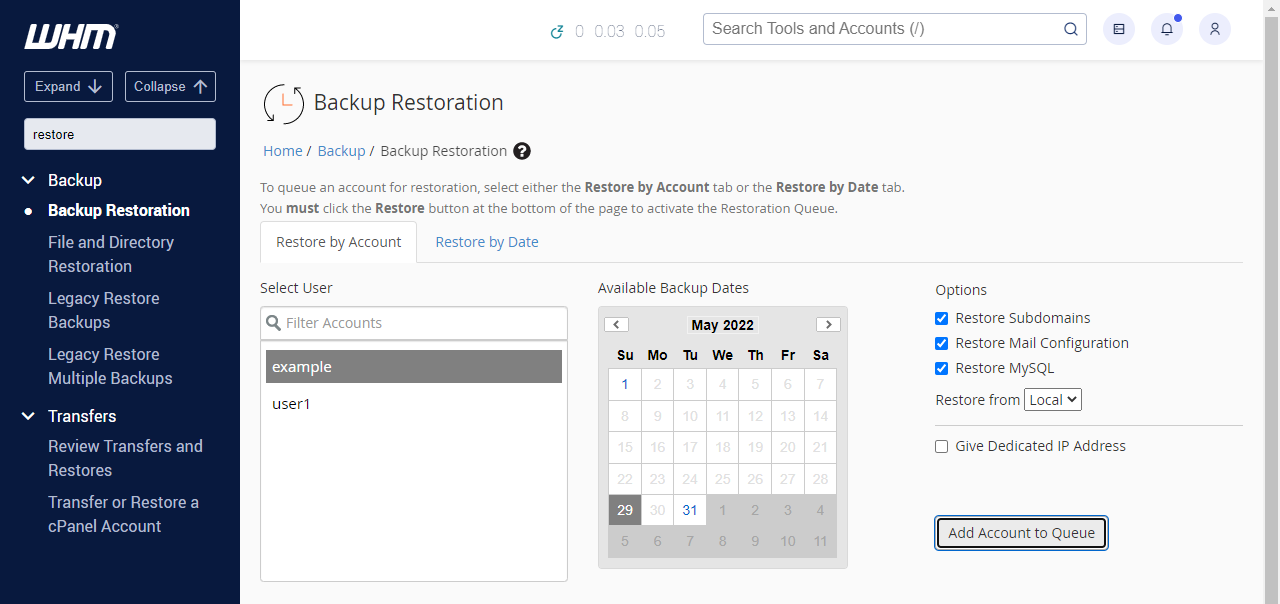
Task: Open Backup Restoration help via question mark icon
Action: tap(521, 151)
